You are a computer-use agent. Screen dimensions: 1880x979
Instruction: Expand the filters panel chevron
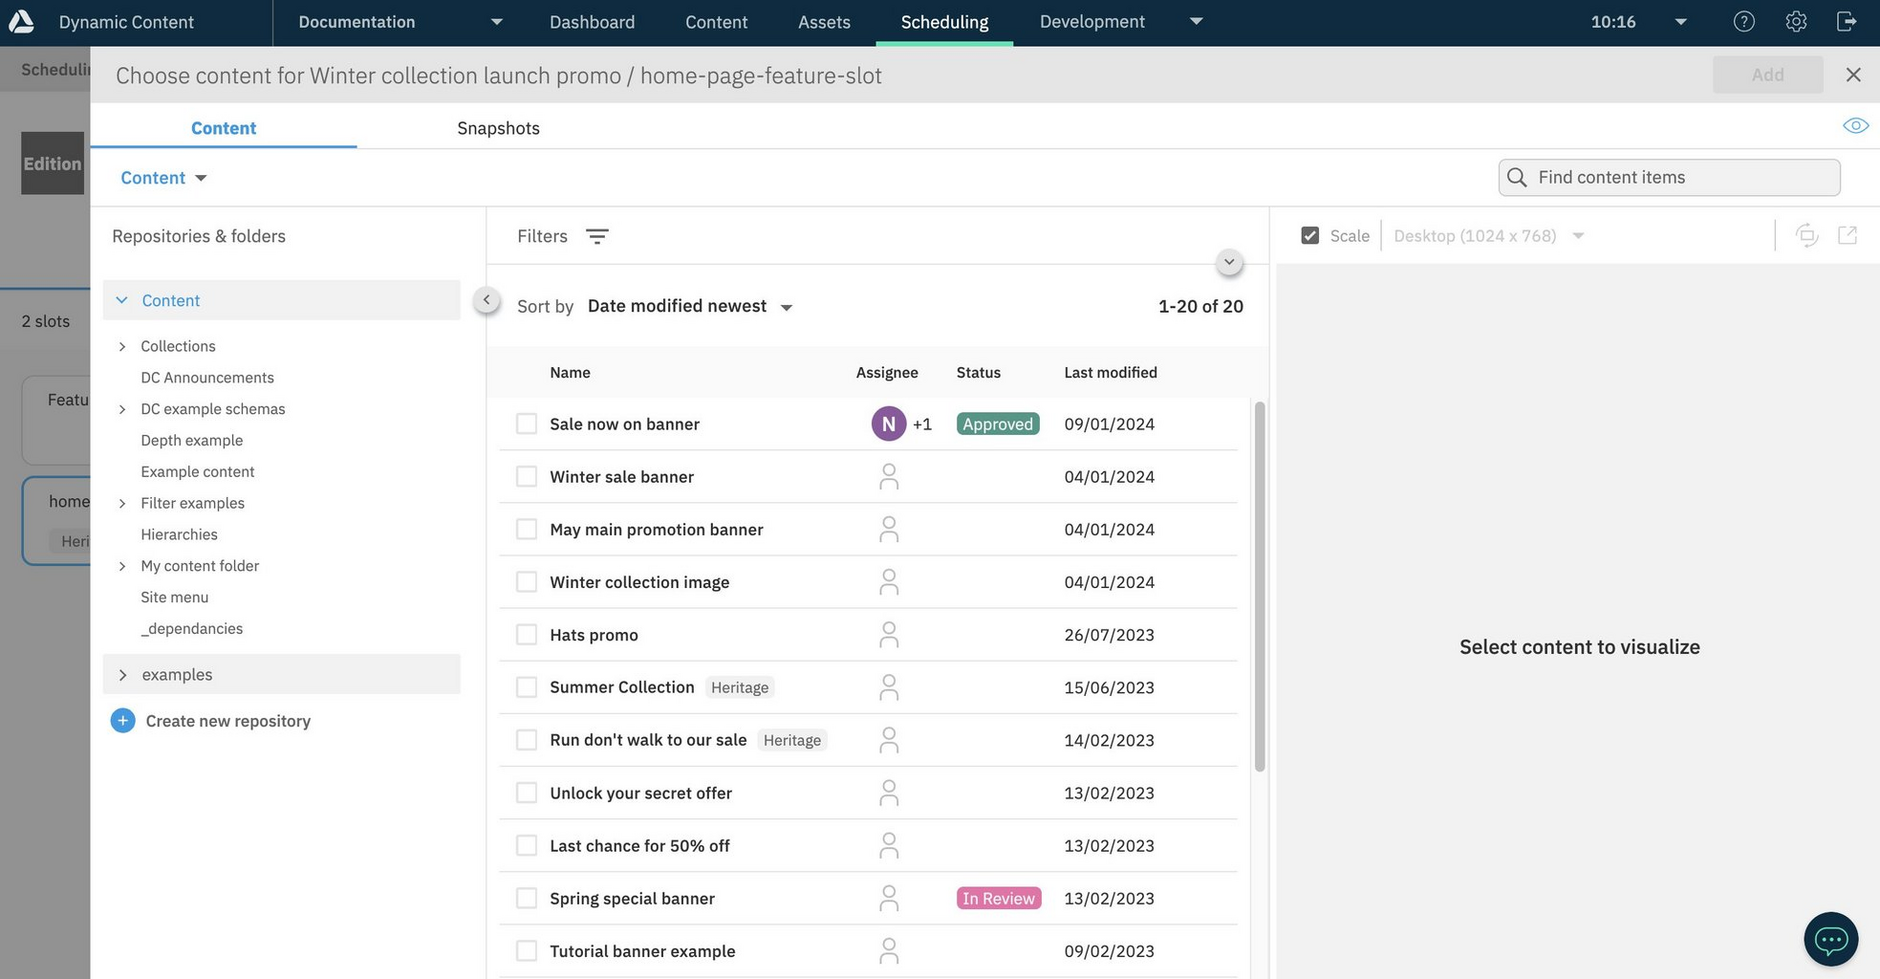(x=1229, y=263)
